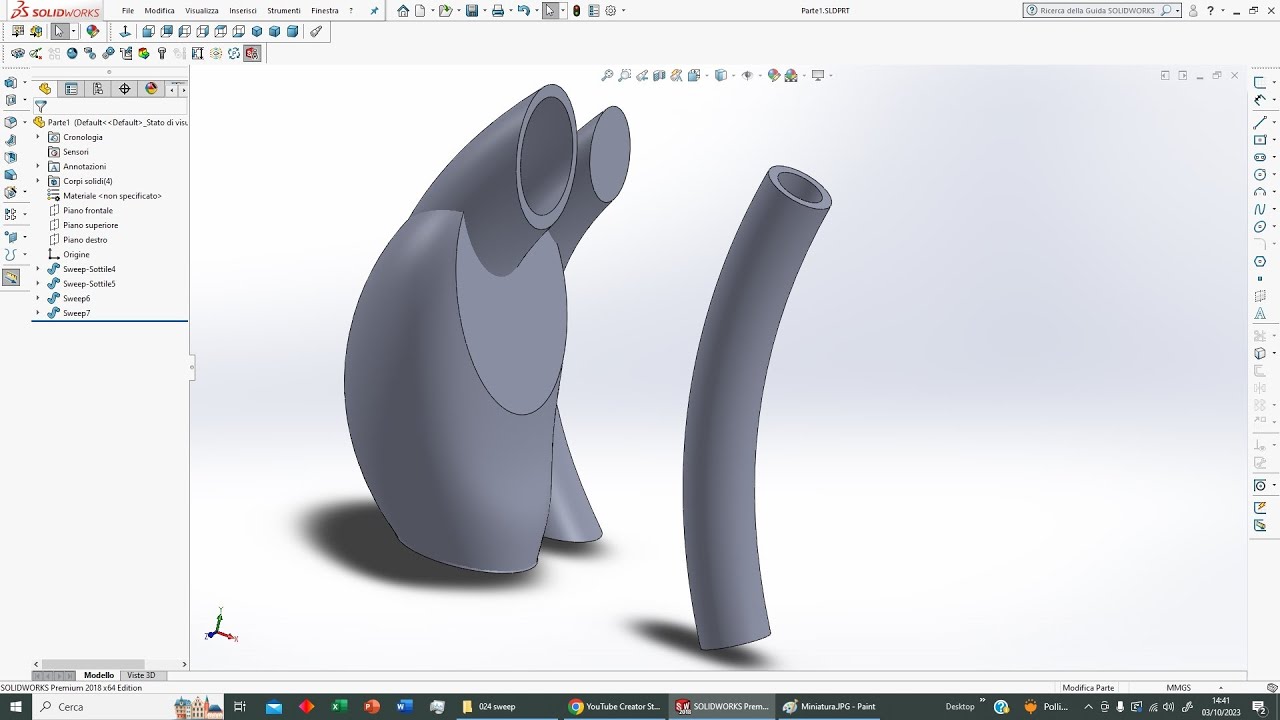Open YouTube Creator Studio Chrome taskbar button
1280x720 pixels.
tap(614, 706)
